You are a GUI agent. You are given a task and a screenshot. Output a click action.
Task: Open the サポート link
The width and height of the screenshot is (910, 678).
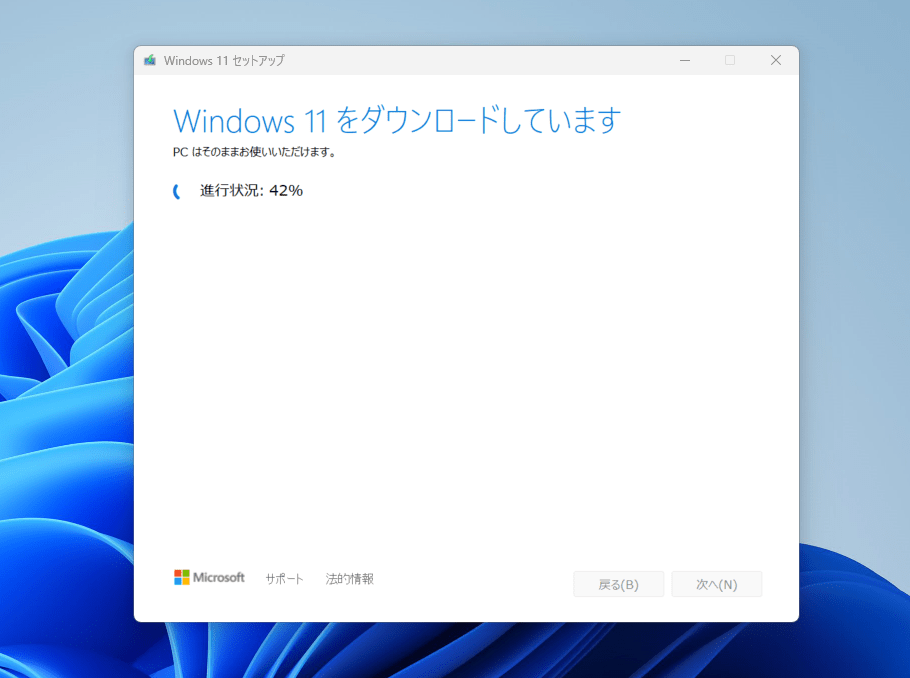(x=284, y=579)
